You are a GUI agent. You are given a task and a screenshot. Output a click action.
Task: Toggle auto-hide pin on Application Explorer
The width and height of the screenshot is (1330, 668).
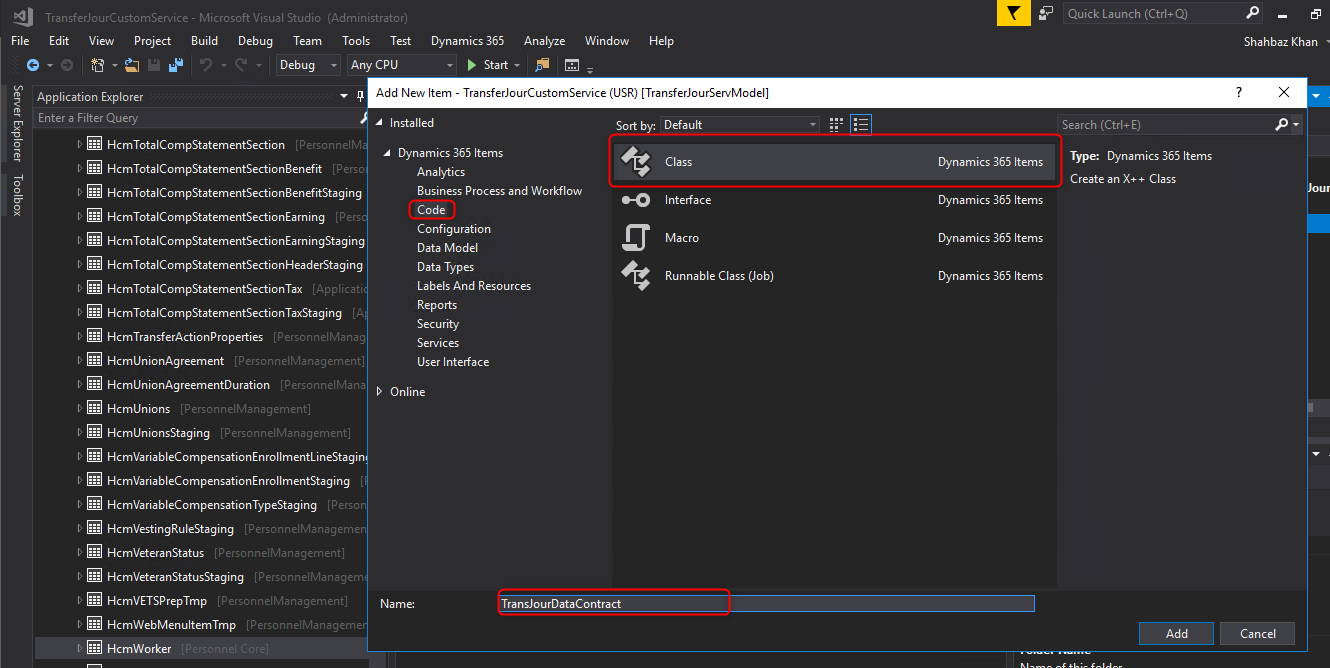tap(361, 97)
